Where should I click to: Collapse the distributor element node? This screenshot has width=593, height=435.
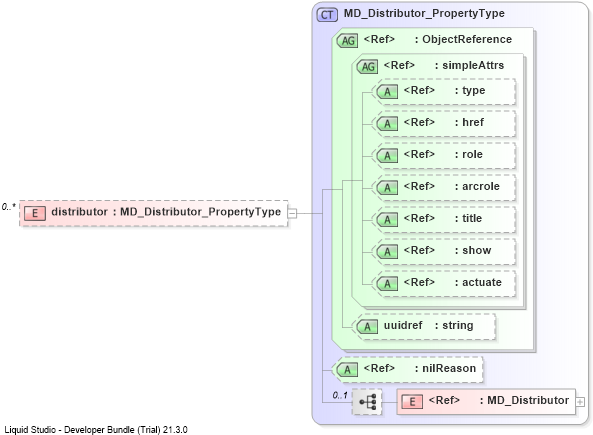(292, 213)
